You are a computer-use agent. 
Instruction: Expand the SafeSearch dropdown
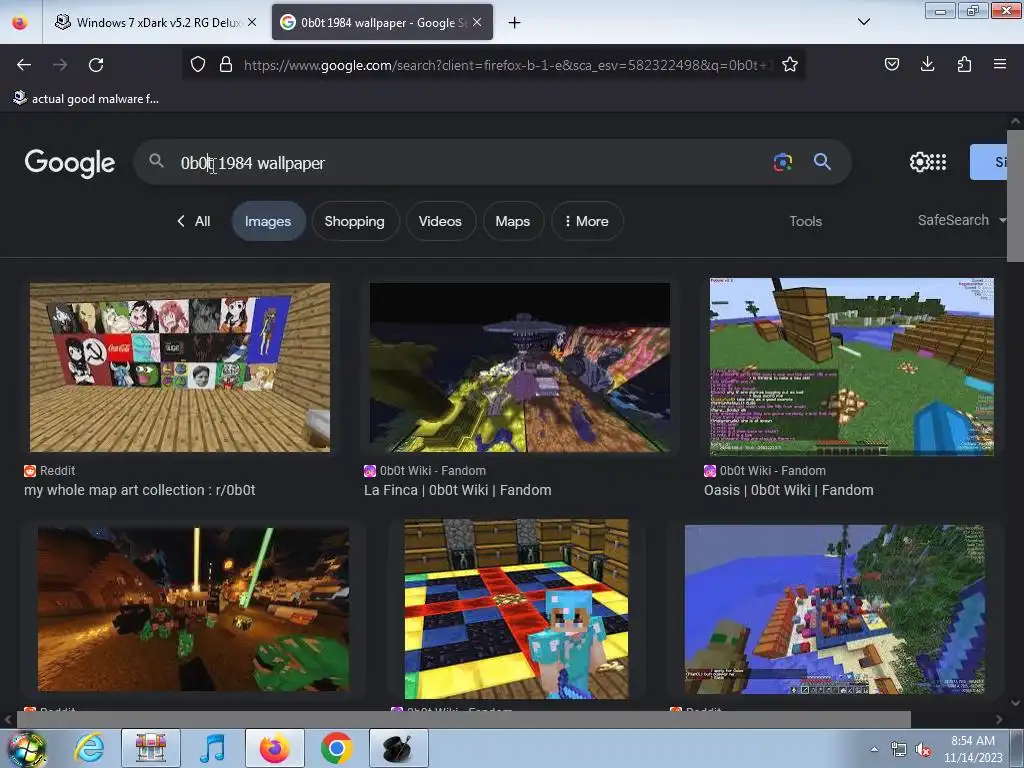coord(961,221)
